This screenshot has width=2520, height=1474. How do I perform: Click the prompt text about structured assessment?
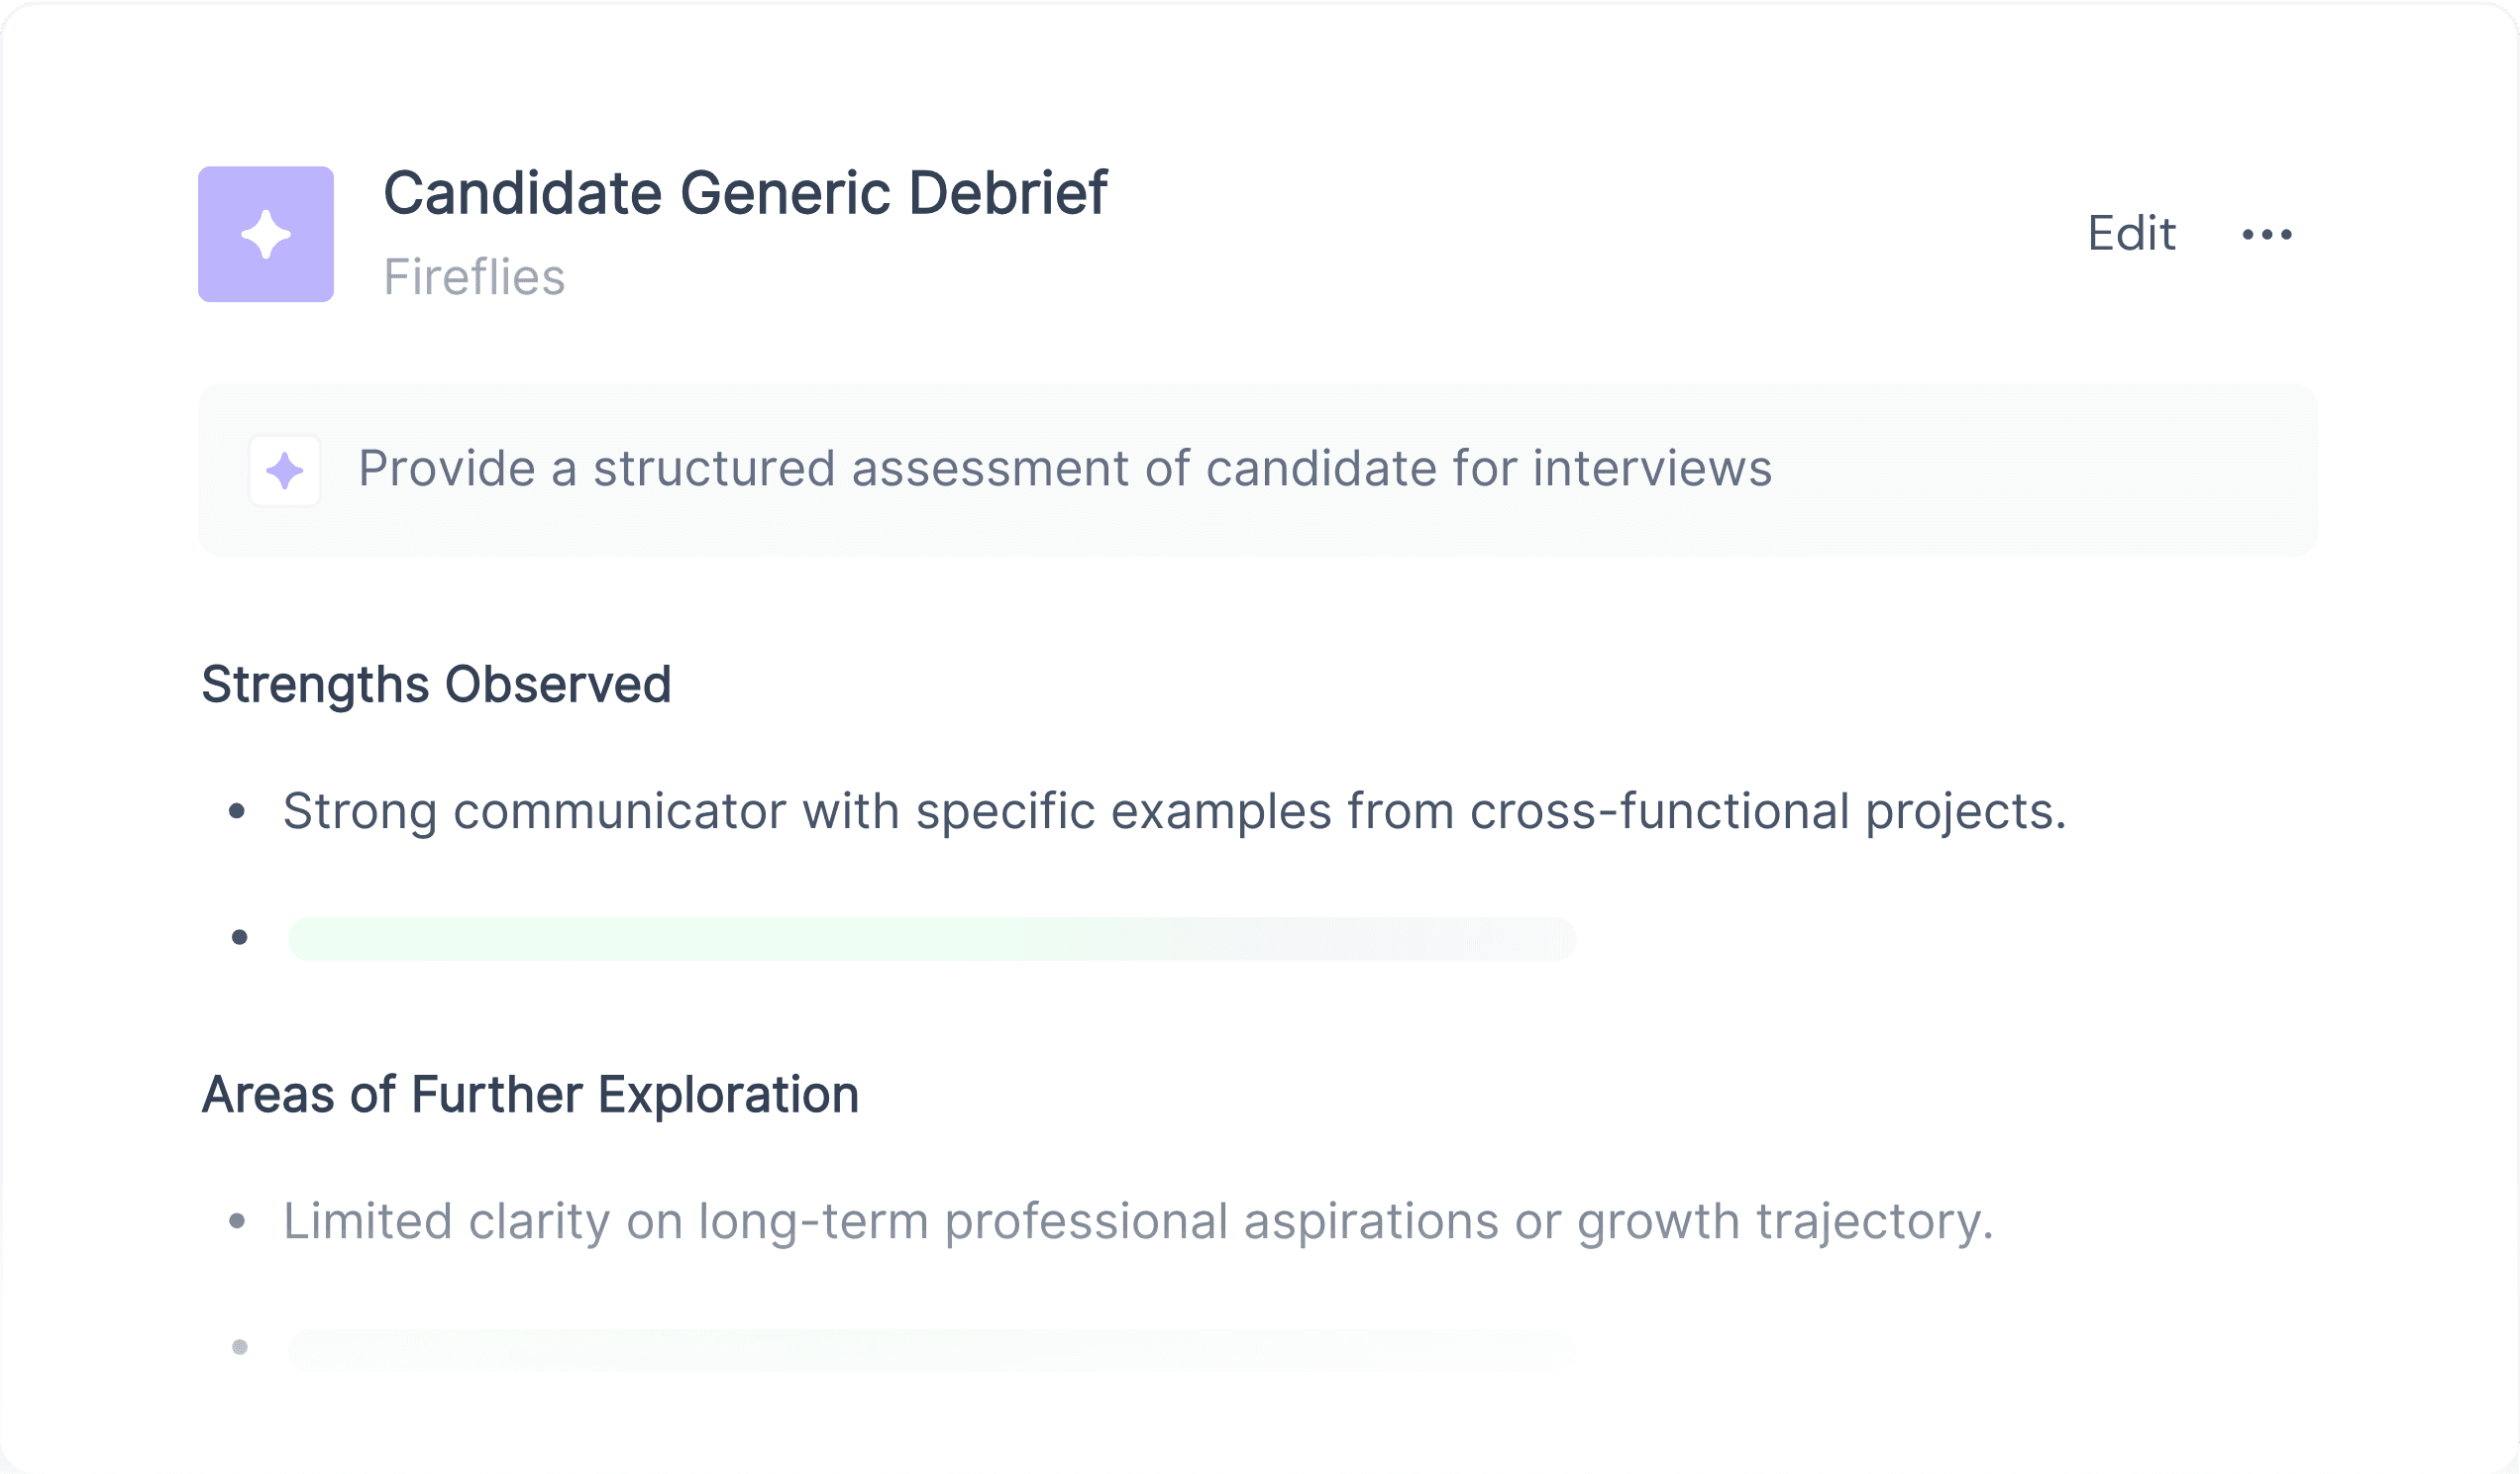pos(1065,469)
